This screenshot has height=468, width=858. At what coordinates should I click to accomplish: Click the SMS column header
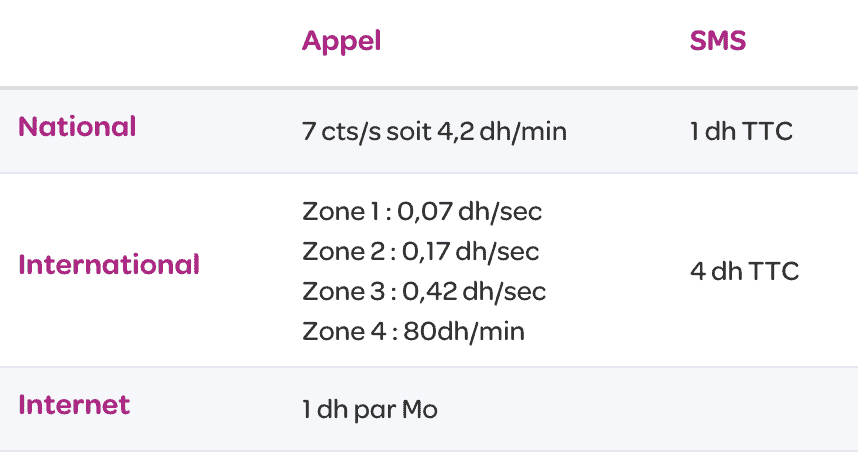pyautogui.click(x=717, y=41)
